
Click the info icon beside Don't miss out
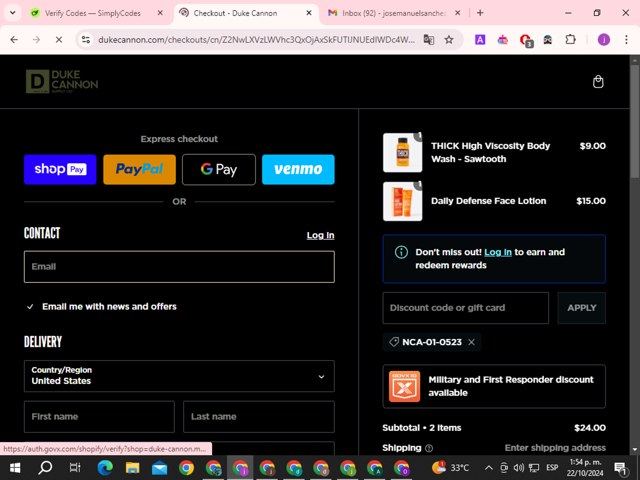point(401,252)
